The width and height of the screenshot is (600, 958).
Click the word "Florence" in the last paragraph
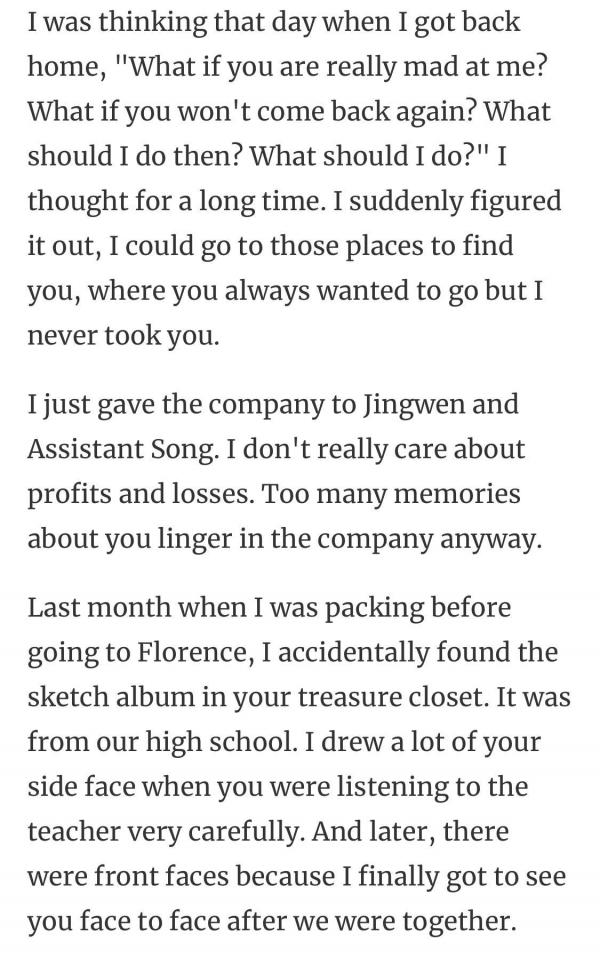[194, 652]
